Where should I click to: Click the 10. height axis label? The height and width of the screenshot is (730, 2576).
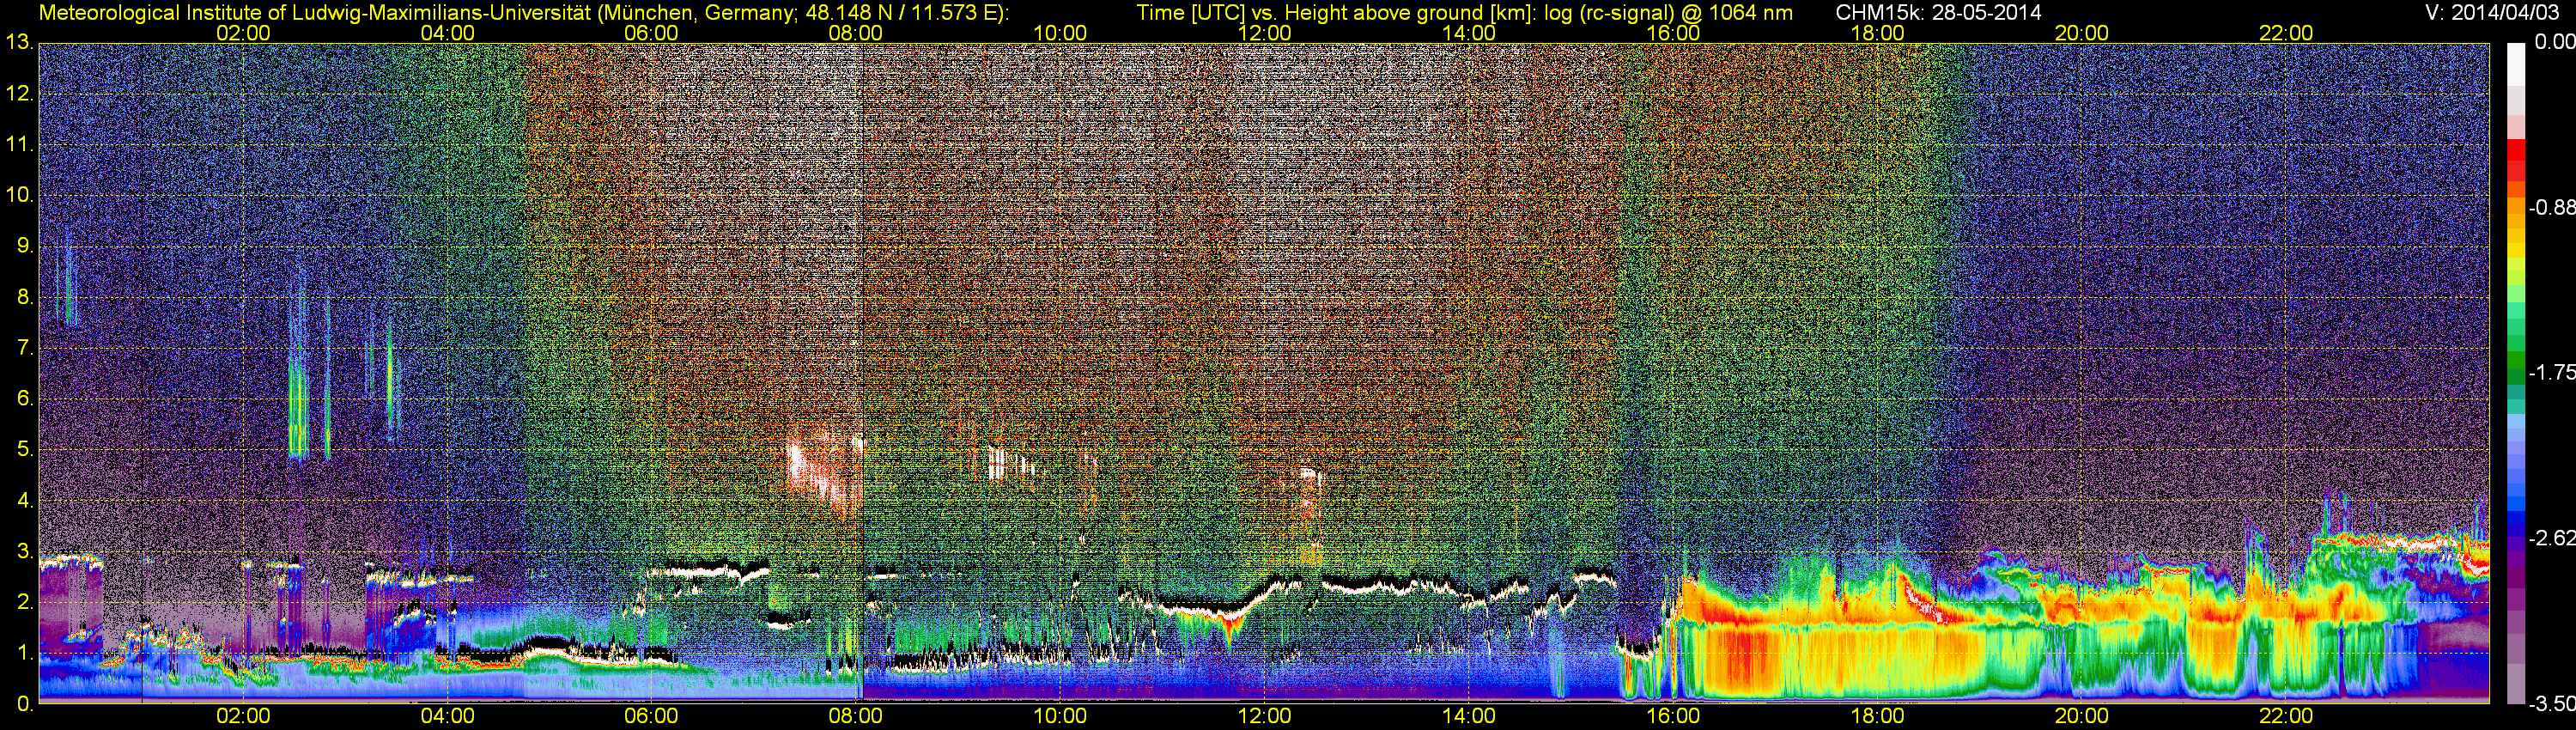(x=19, y=195)
